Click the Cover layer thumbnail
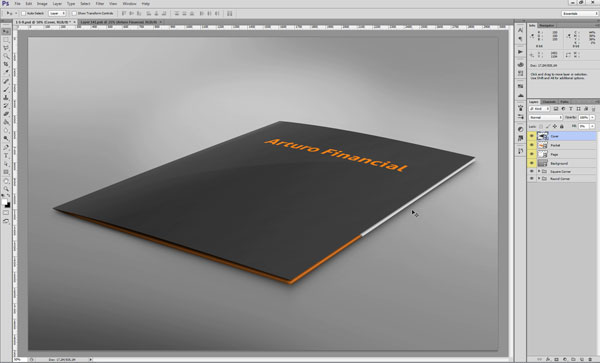 pyautogui.click(x=543, y=136)
